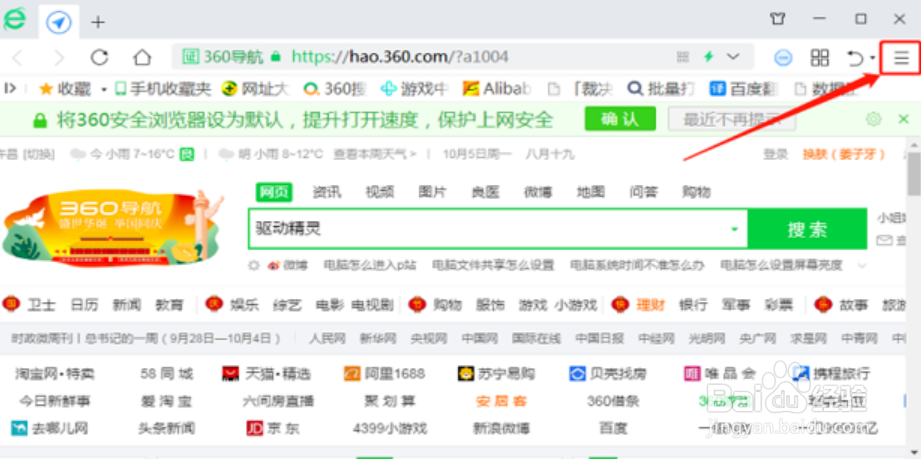This screenshot has height=459, width=921.
Task: Select the 资讯 search tab
Action: 327,192
